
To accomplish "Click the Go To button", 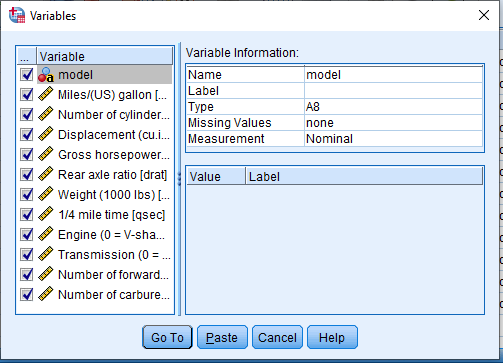I will coord(167,337).
